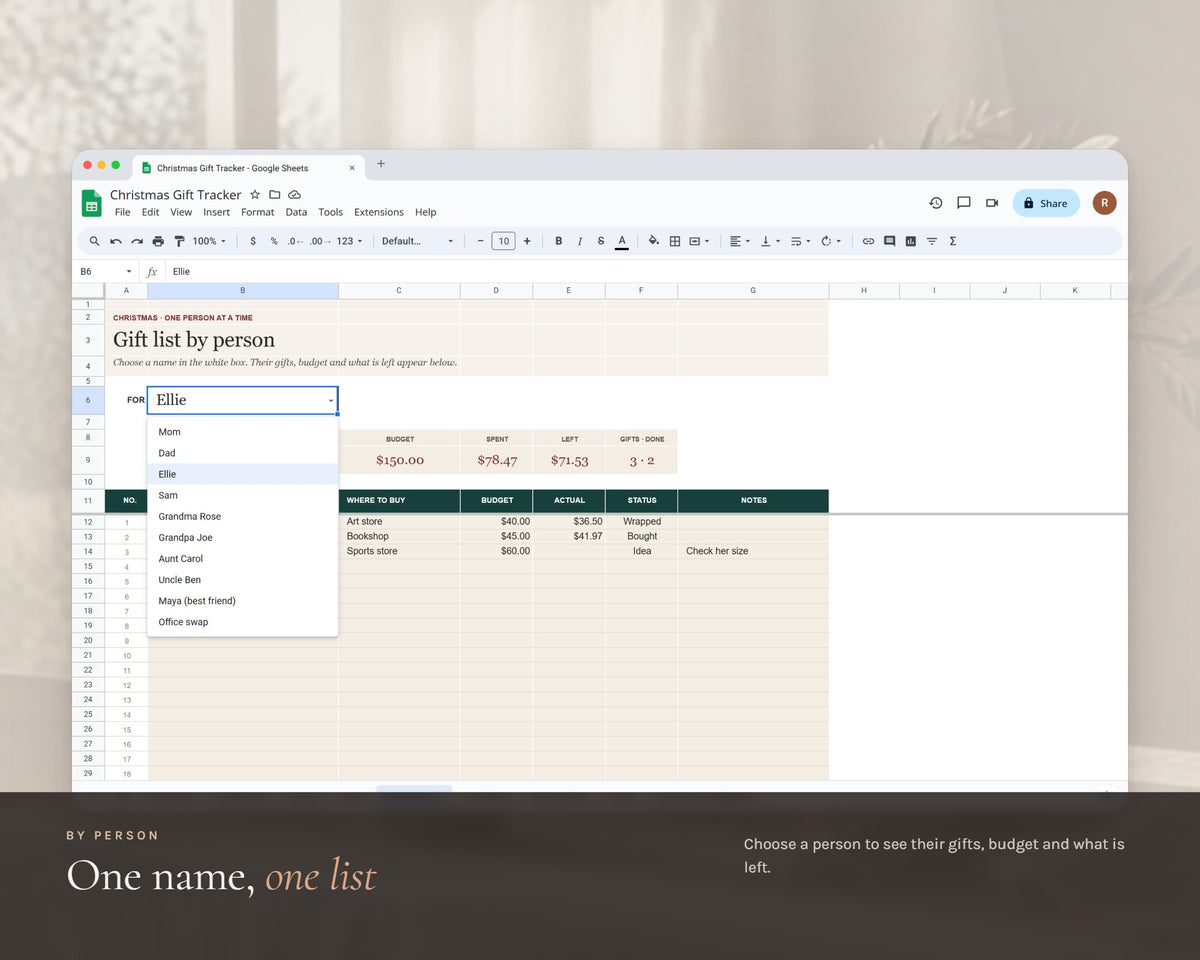Click the search menus magnifier icon
The image size is (1200, 960).
coord(95,241)
